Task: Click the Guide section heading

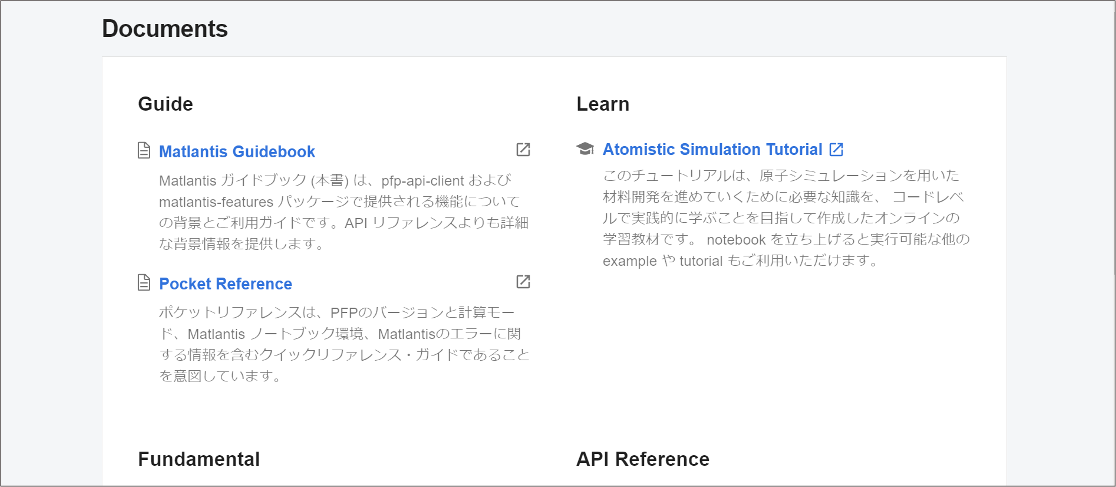Action: pos(165,104)
